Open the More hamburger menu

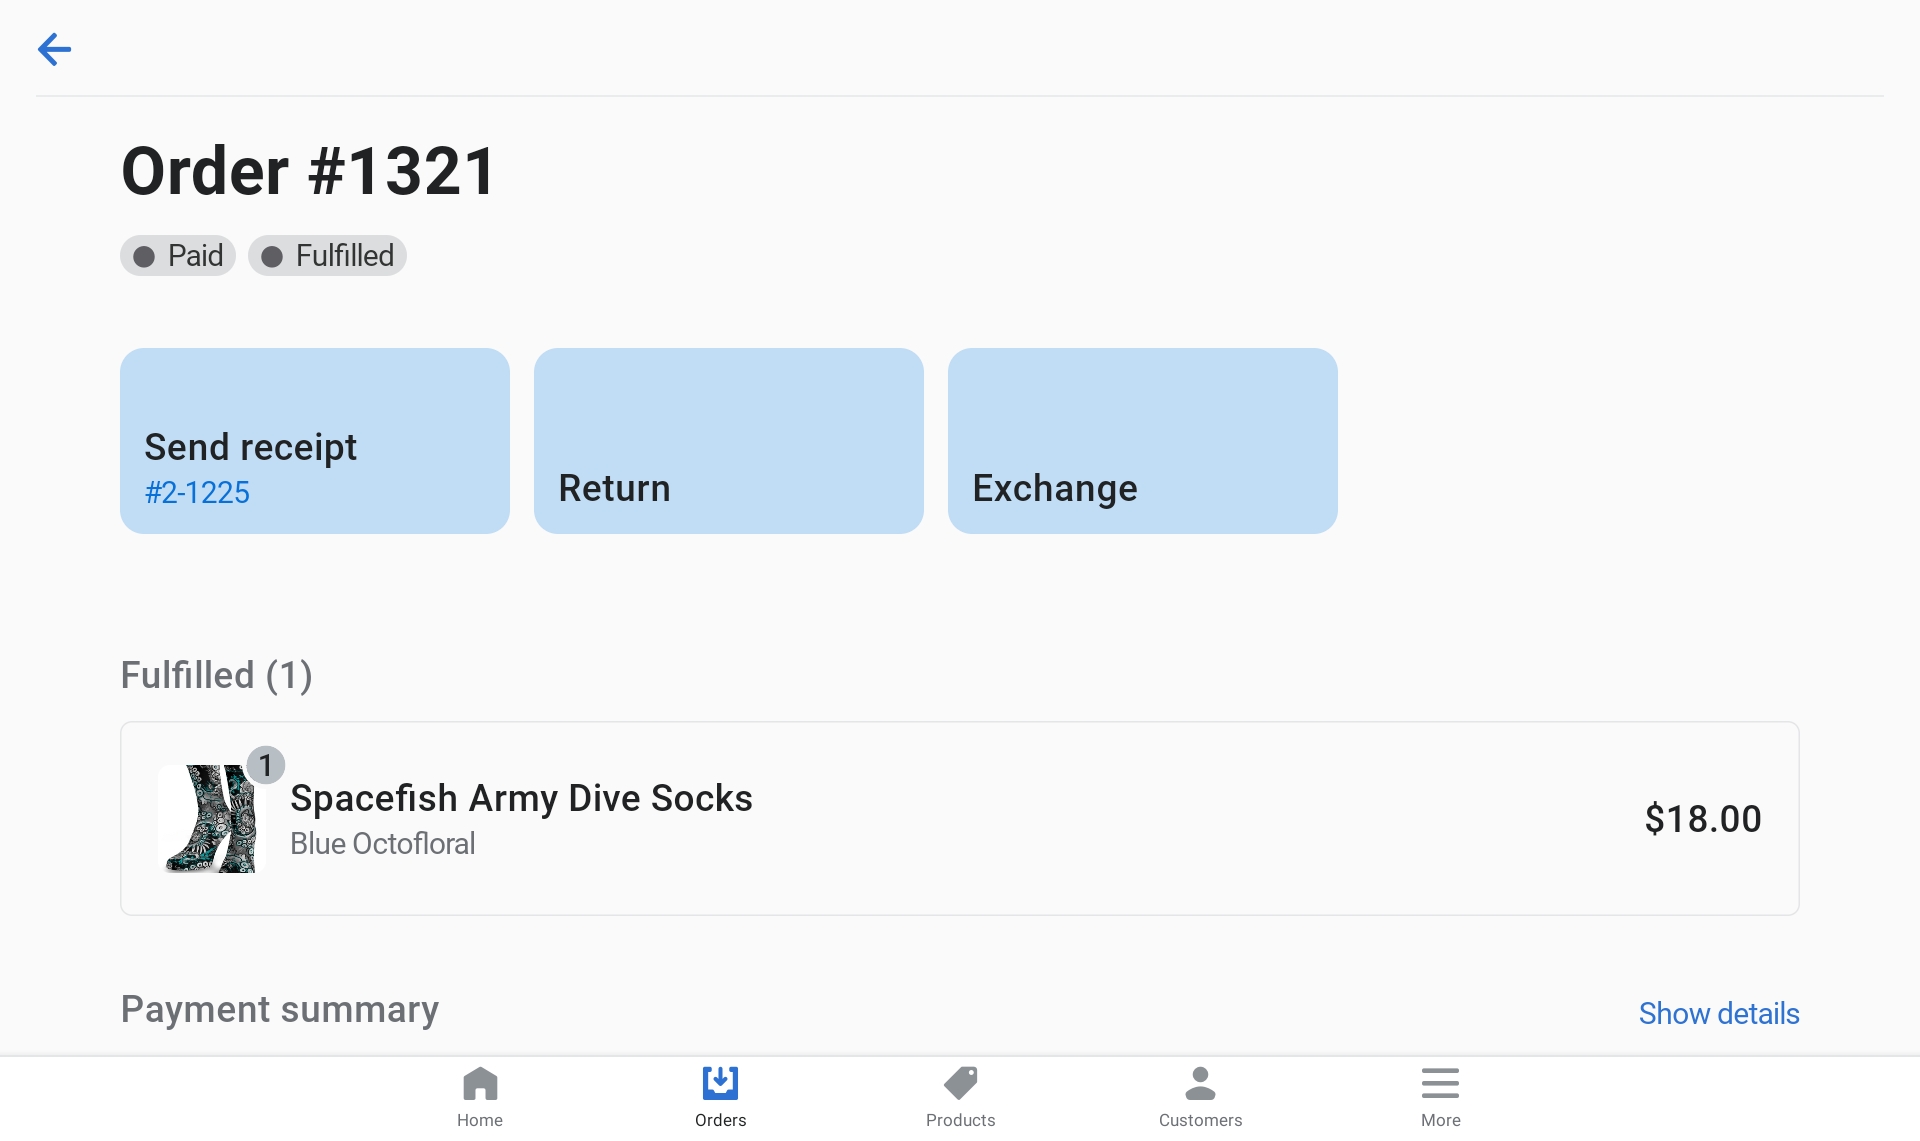click(x=1440, y=1084)
